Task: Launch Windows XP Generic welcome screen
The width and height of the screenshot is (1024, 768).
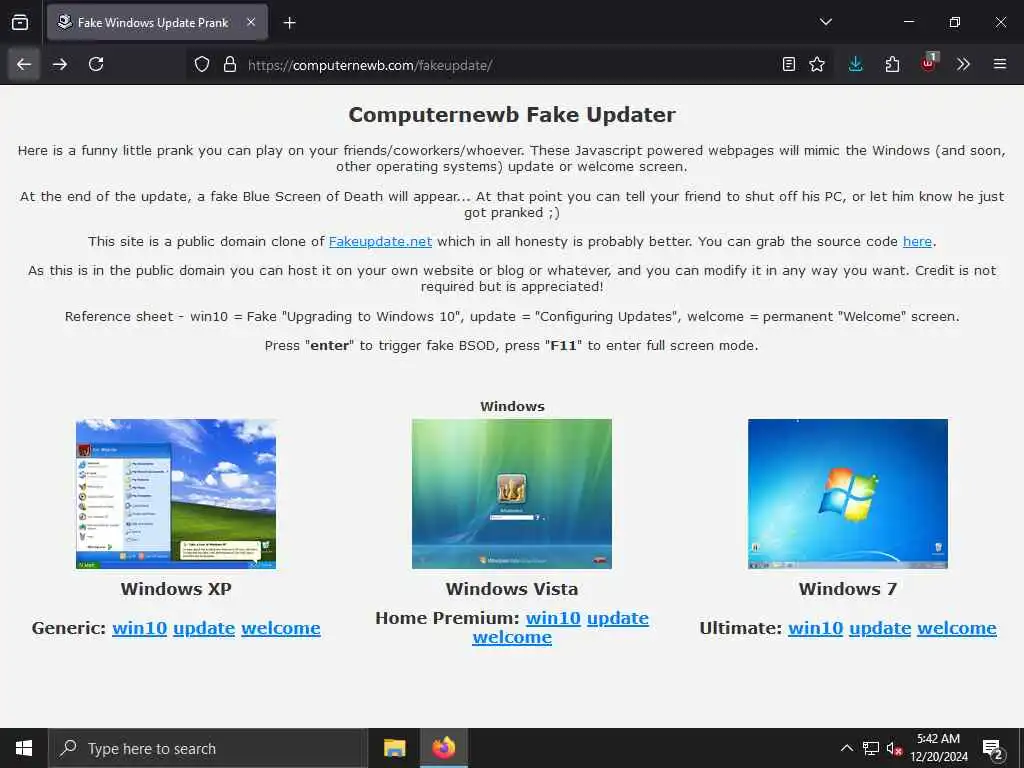Action: coord(281,628)
